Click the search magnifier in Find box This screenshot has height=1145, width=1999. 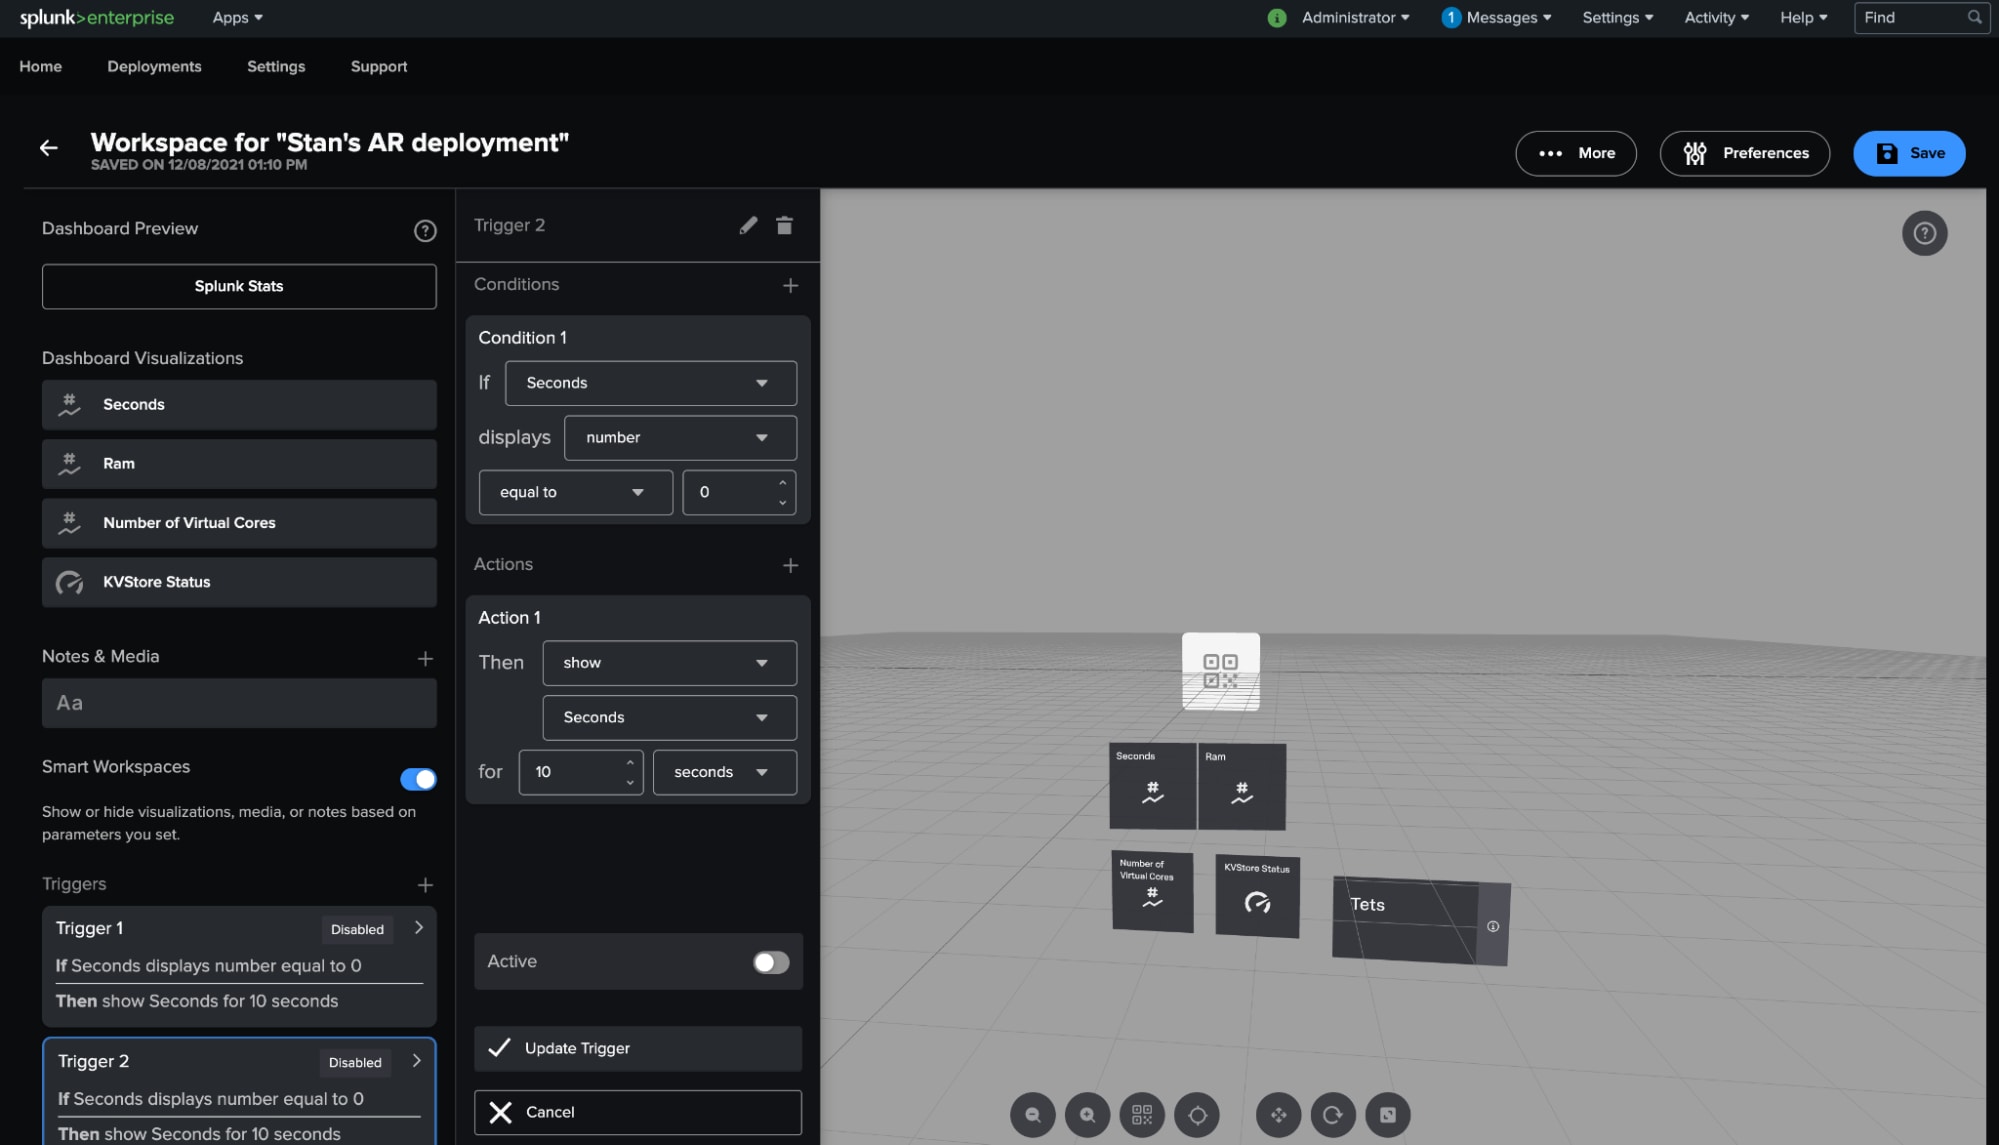(1974, 17)
